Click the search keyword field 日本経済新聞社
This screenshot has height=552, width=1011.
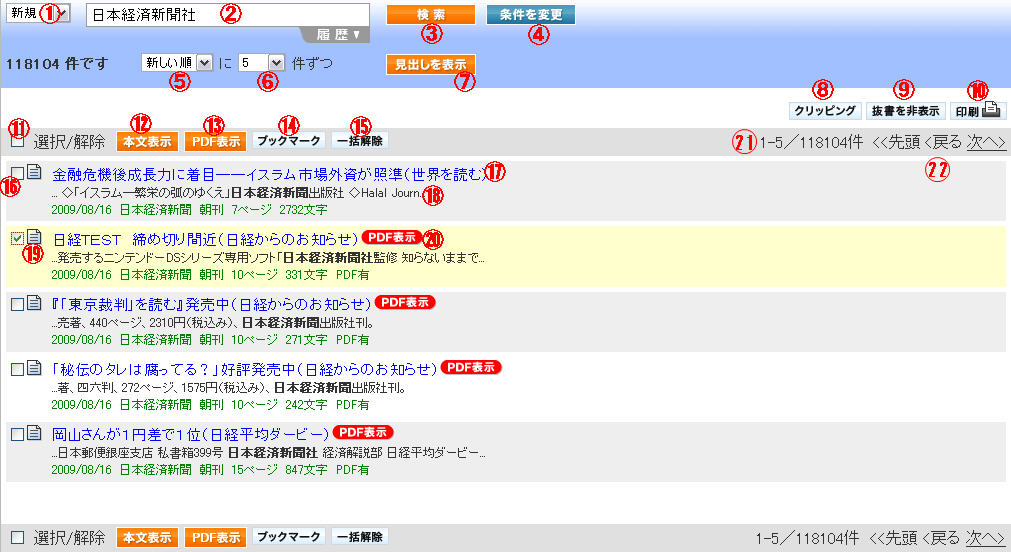228,15
